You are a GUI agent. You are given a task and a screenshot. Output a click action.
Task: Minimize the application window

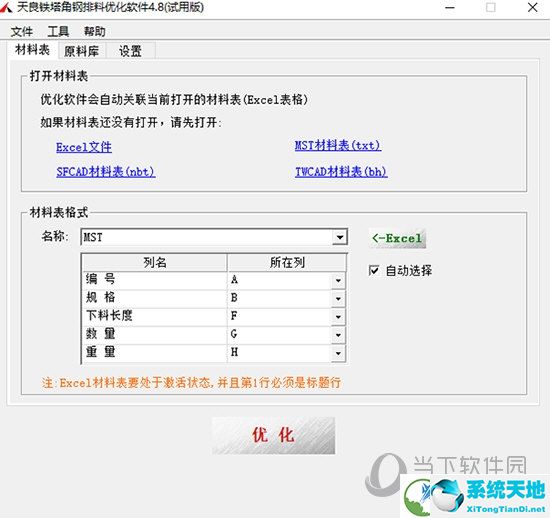point(450,7)
